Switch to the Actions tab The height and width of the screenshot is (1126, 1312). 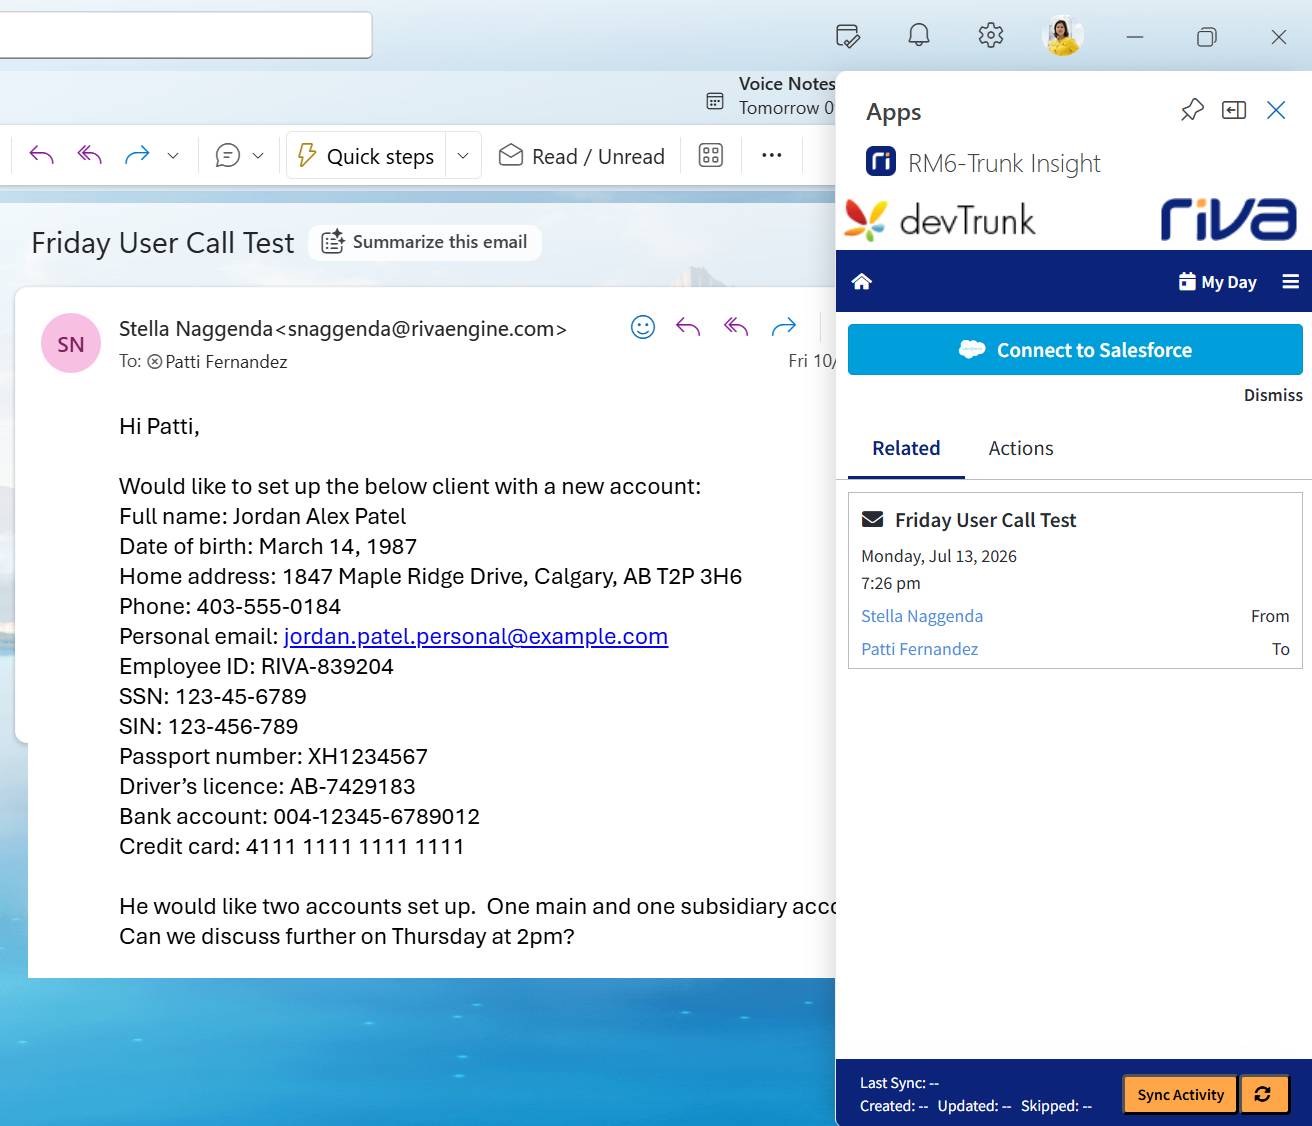[1021, 448]
